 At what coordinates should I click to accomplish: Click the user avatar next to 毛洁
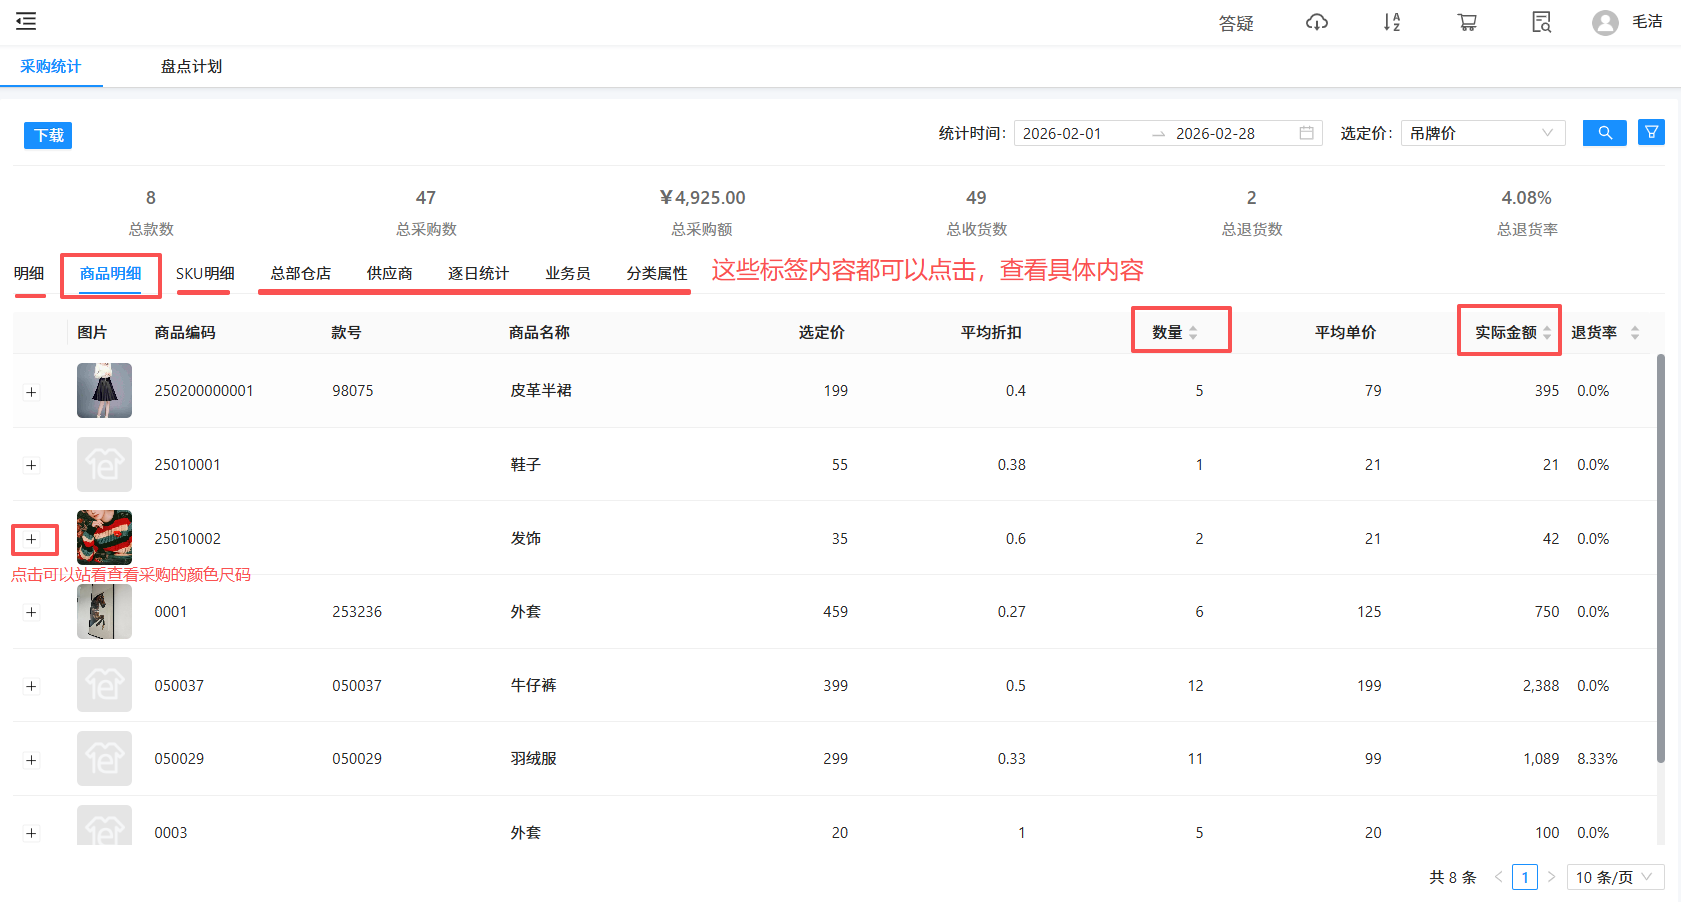[1605, 23]
